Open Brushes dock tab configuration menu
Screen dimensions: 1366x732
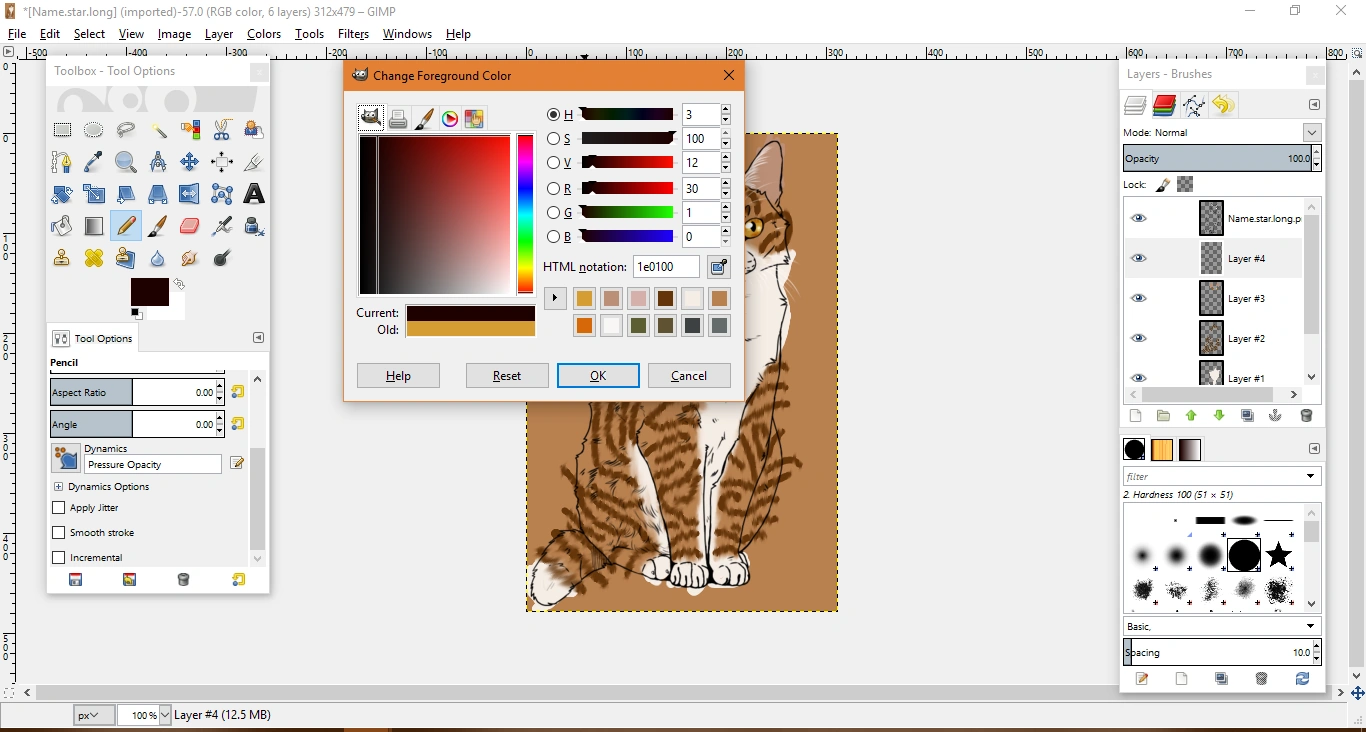[1315, 449]
